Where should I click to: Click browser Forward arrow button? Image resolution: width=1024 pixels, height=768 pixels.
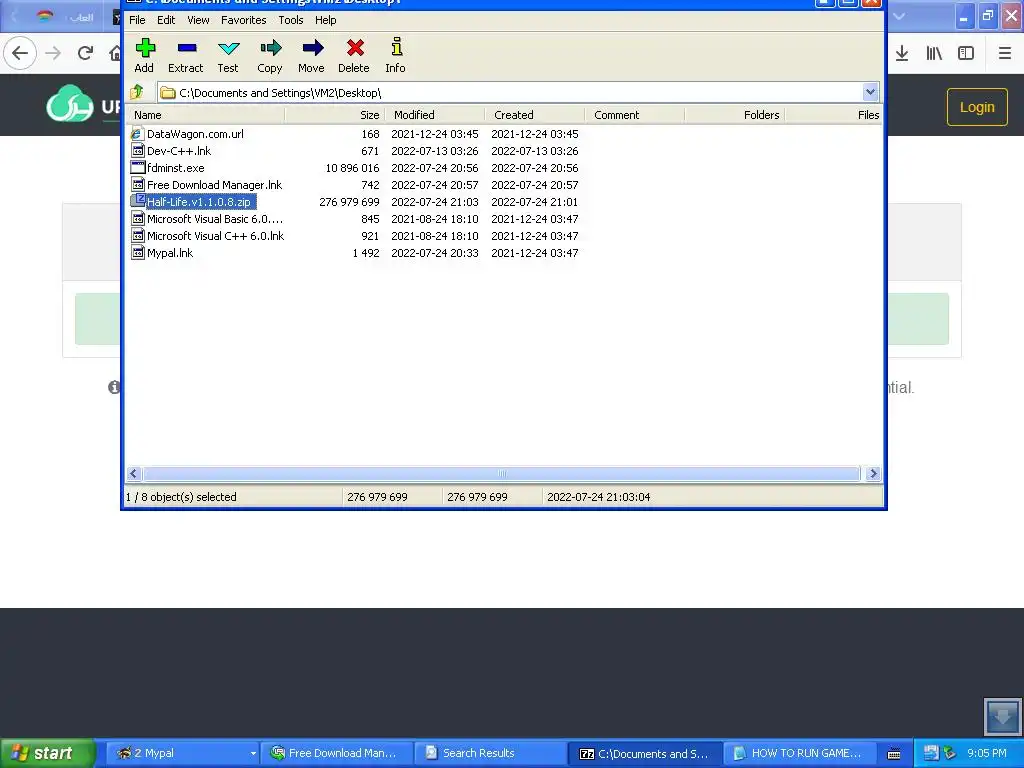(53, 53)
